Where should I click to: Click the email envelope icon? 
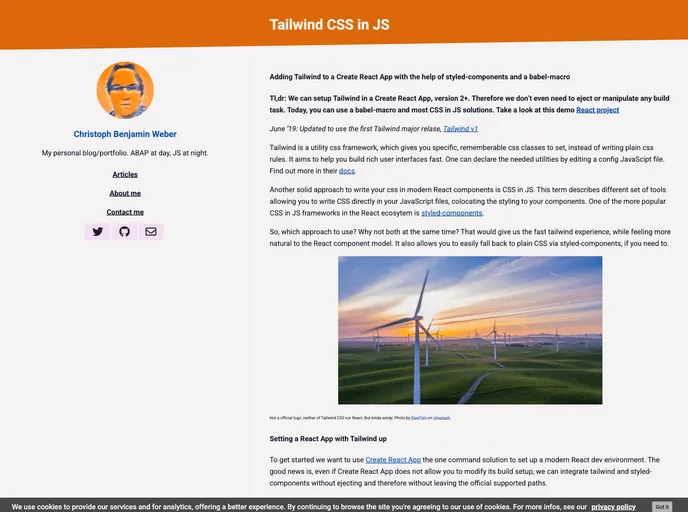pos(151,231)
